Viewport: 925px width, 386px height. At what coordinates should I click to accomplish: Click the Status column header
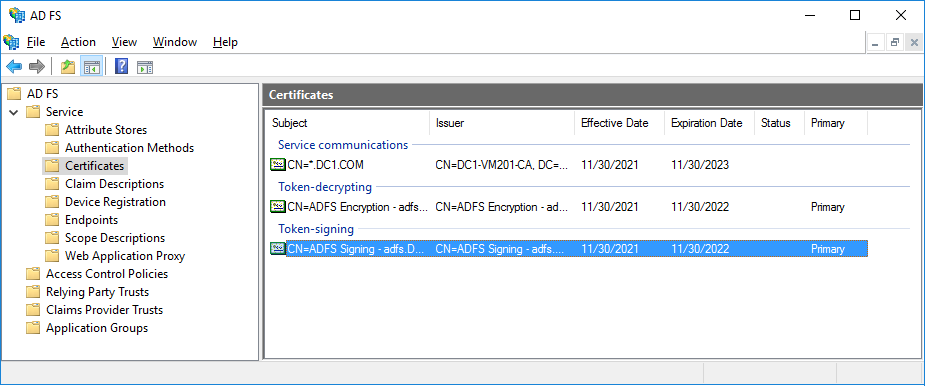[x=779, y=123]
